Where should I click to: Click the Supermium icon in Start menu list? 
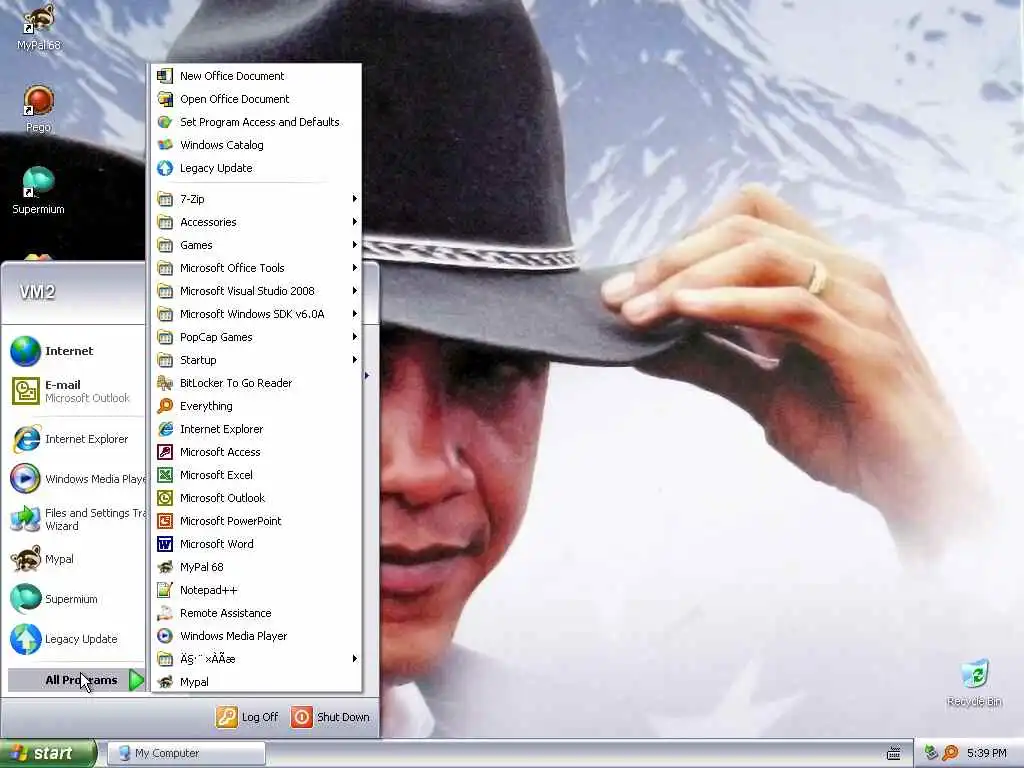pyautogui.click(x=25, y=599)
